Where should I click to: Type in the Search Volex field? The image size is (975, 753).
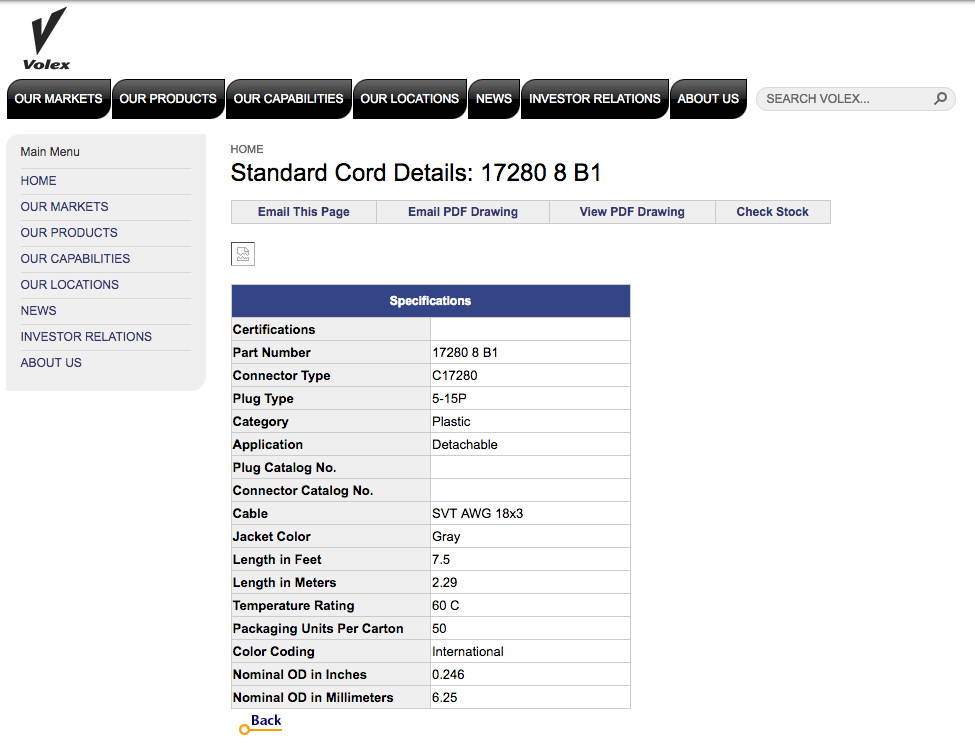pyautogui.click(x=845, y=99)
